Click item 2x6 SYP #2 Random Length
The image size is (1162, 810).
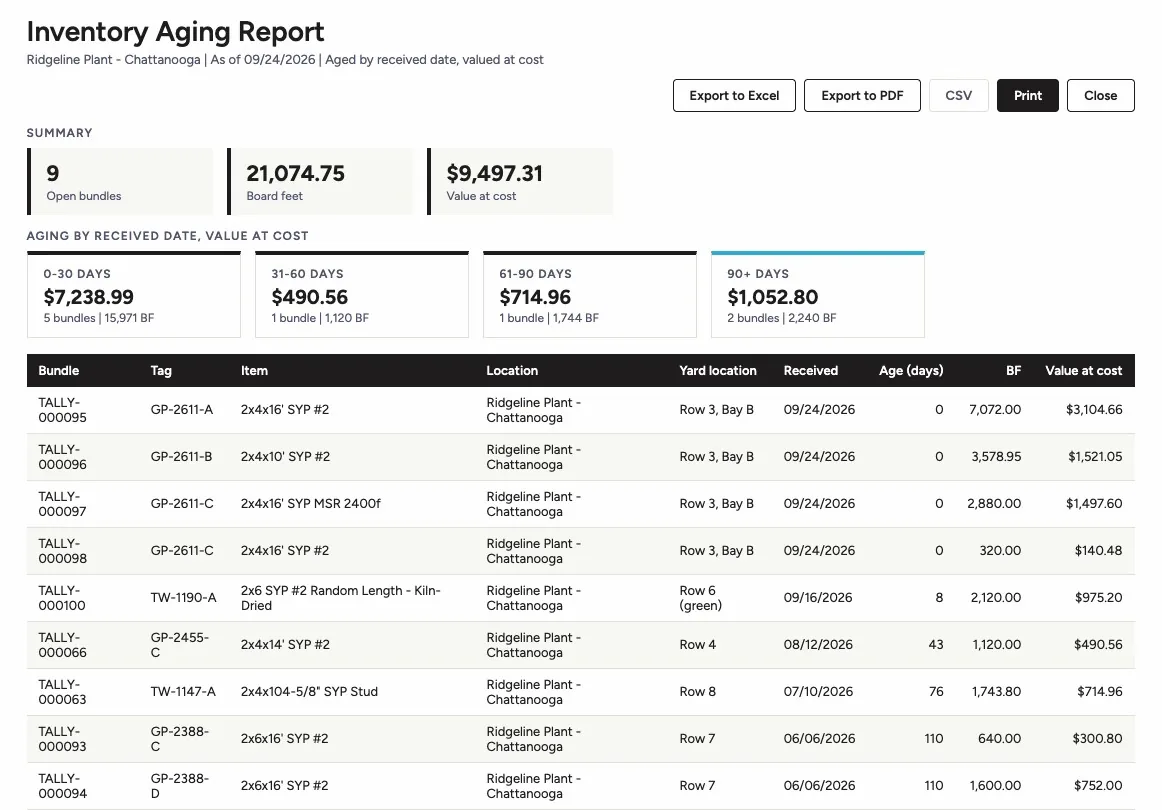(x=341, y=598)
